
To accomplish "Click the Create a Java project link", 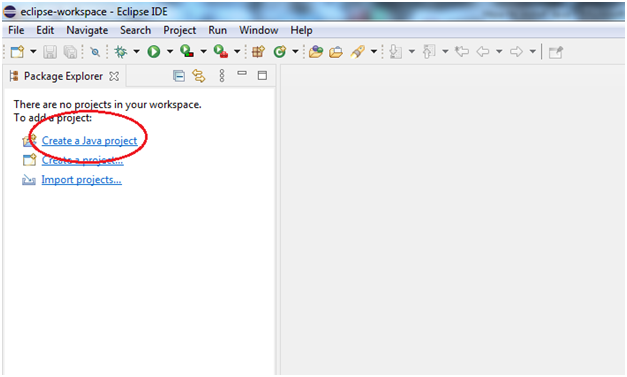I will [x=90, y=141].
